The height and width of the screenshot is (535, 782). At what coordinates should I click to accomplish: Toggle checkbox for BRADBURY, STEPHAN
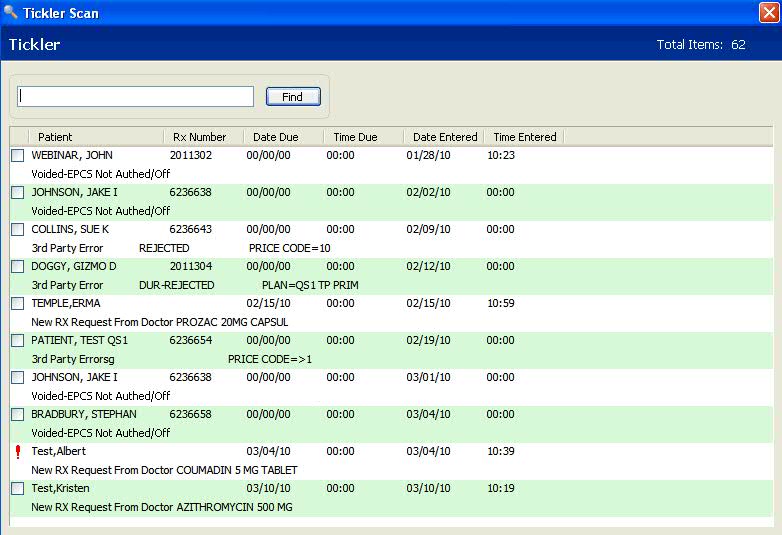(x=18, y=415)
